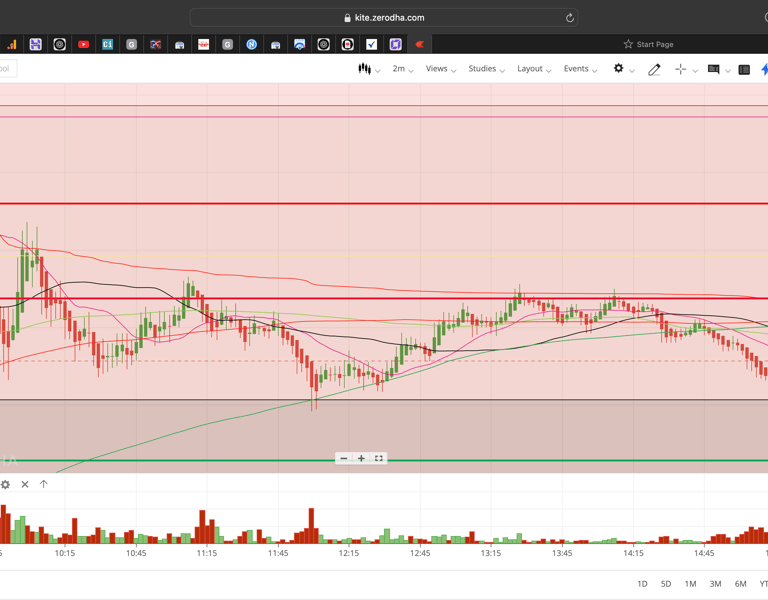Expand arrow beside the tooltip icon
The height and width of the screenshot is (600, 768).
(728, 71)
